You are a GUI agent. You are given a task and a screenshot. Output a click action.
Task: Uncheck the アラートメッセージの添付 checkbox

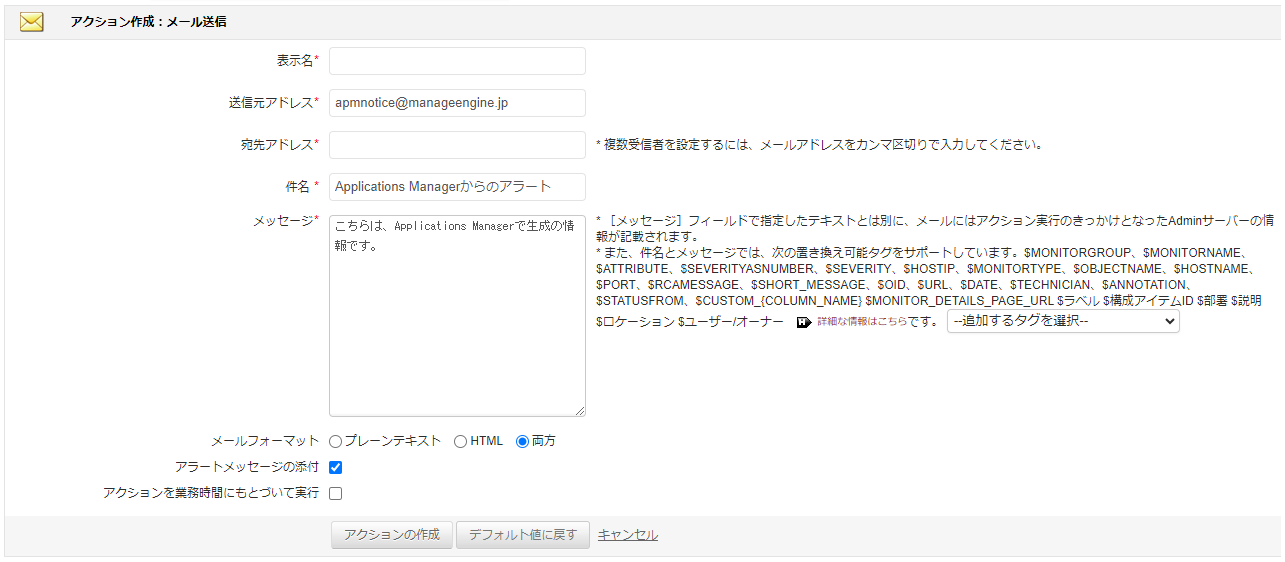click(x=336, y=467)
